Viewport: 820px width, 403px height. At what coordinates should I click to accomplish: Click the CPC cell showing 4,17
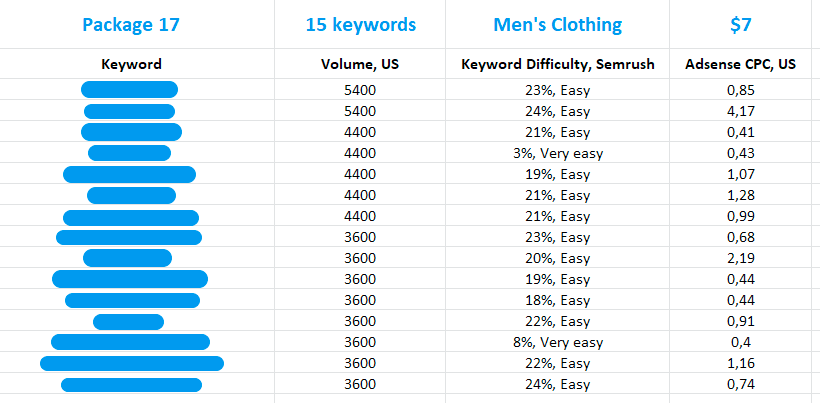pos(741,111)
